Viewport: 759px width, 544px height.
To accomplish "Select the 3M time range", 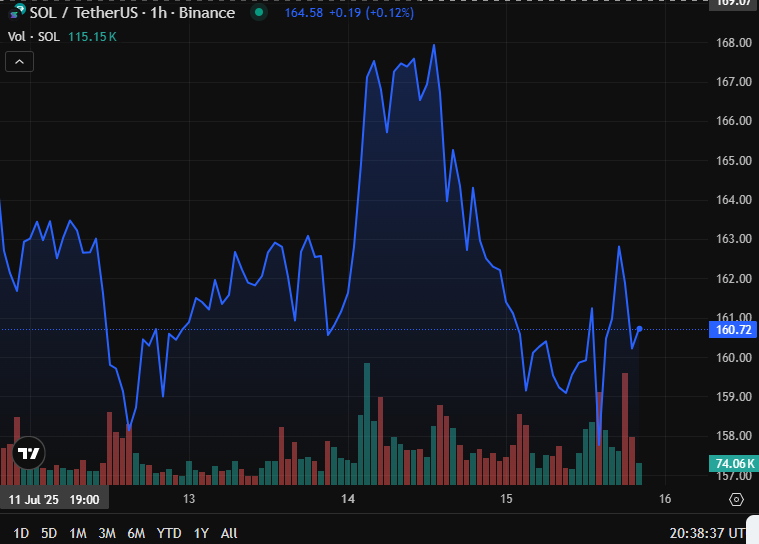I will (107, 533).
